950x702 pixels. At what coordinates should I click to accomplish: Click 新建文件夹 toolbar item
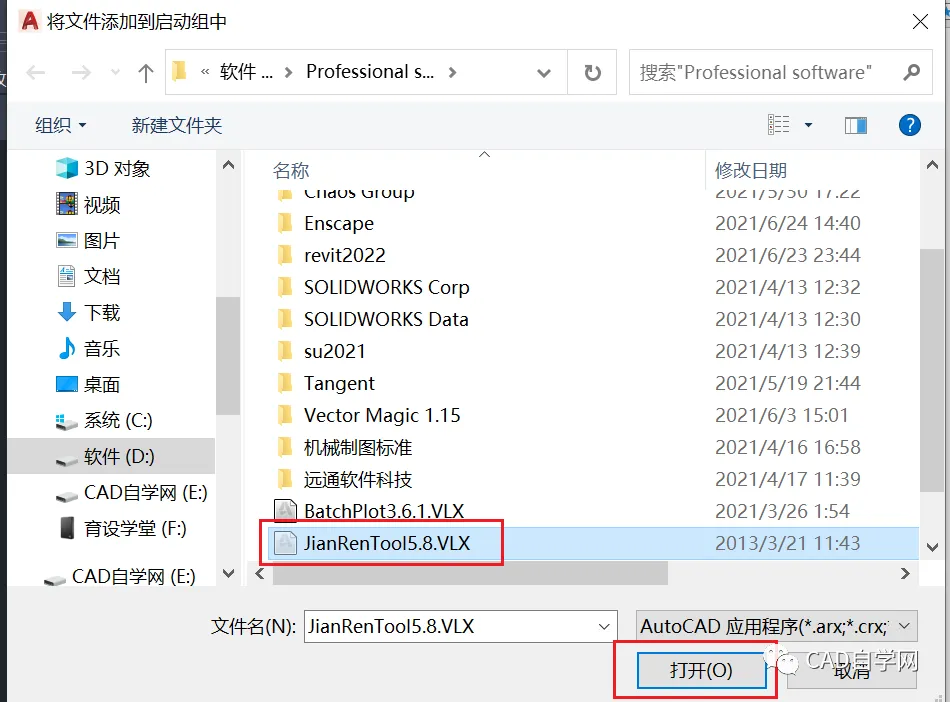tap(177, 125)
